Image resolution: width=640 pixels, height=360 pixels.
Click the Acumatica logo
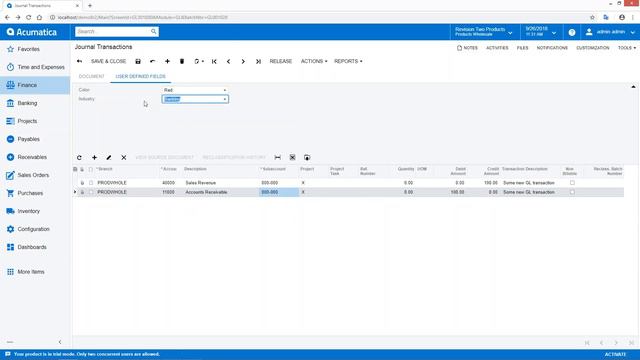point(31,32)
